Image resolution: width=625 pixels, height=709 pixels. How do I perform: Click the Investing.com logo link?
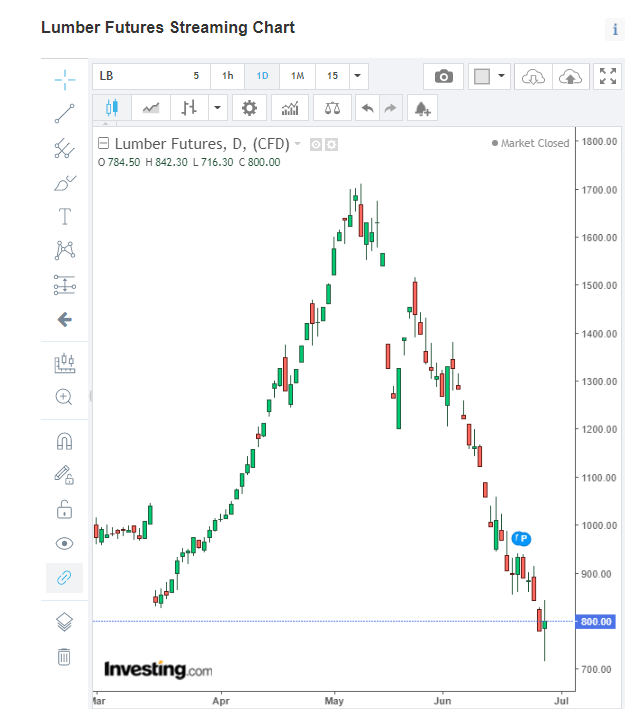coord(158,669)
